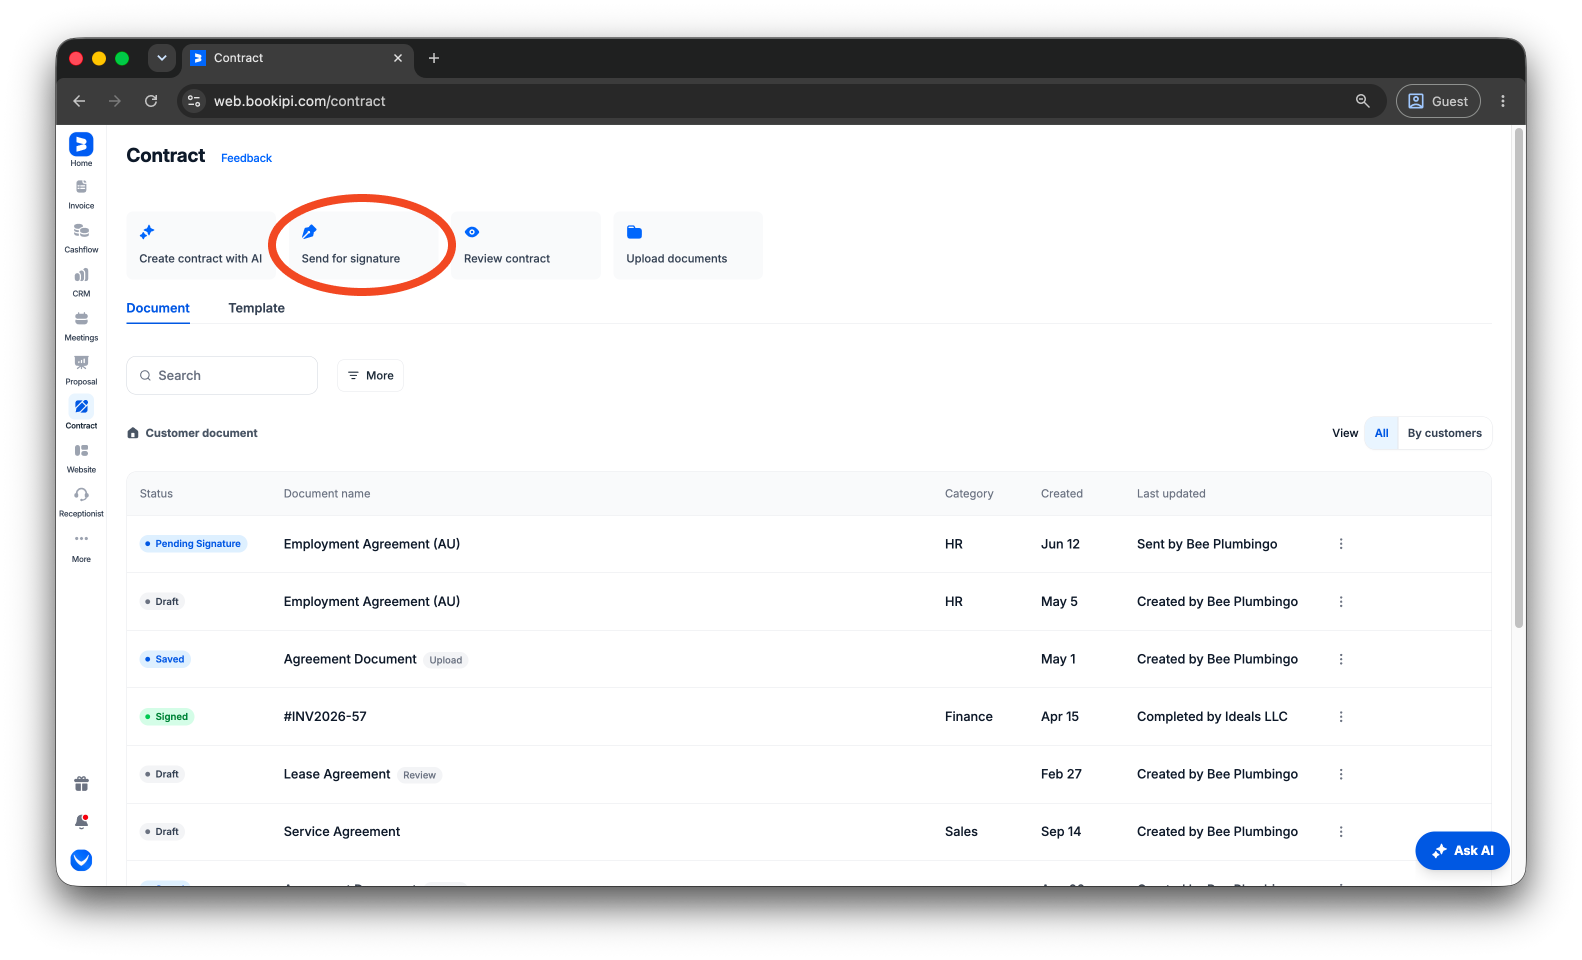This screenshot has height=960, width=1582.
Task: Select the All view option
Action: pyautogui.click(x=1381, y=433)
